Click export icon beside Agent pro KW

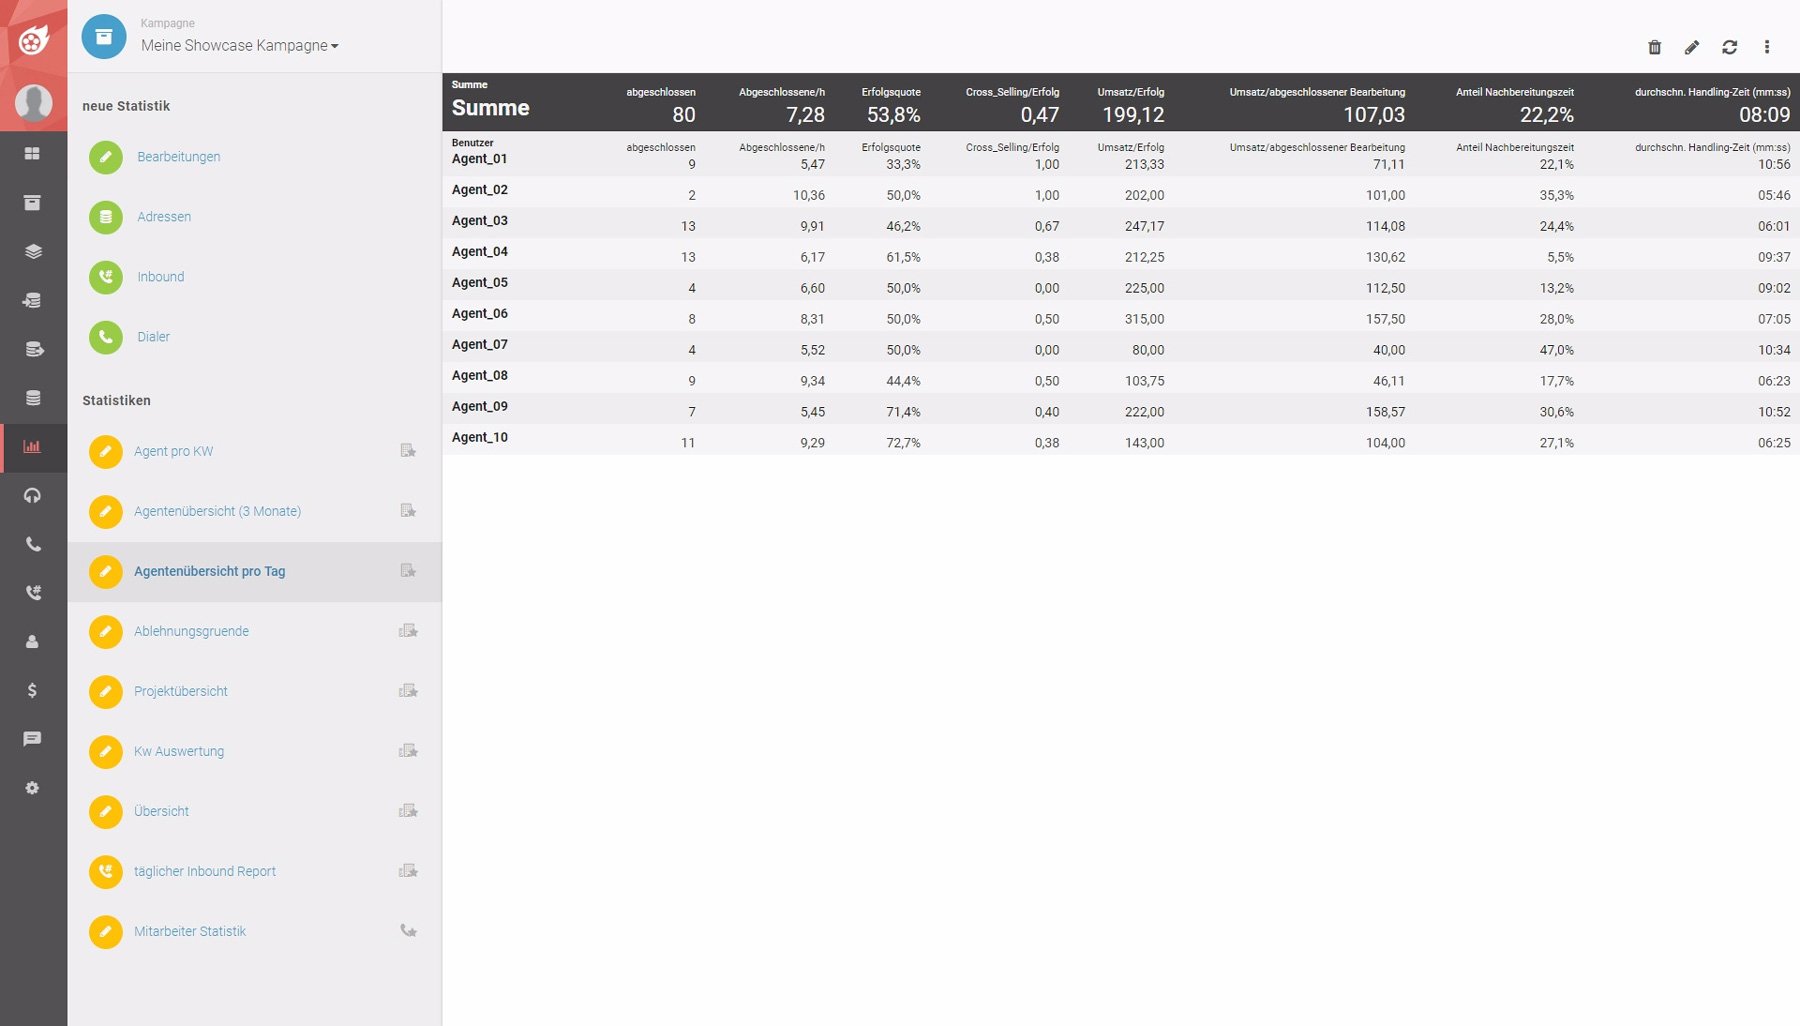(x=408, y=451)
